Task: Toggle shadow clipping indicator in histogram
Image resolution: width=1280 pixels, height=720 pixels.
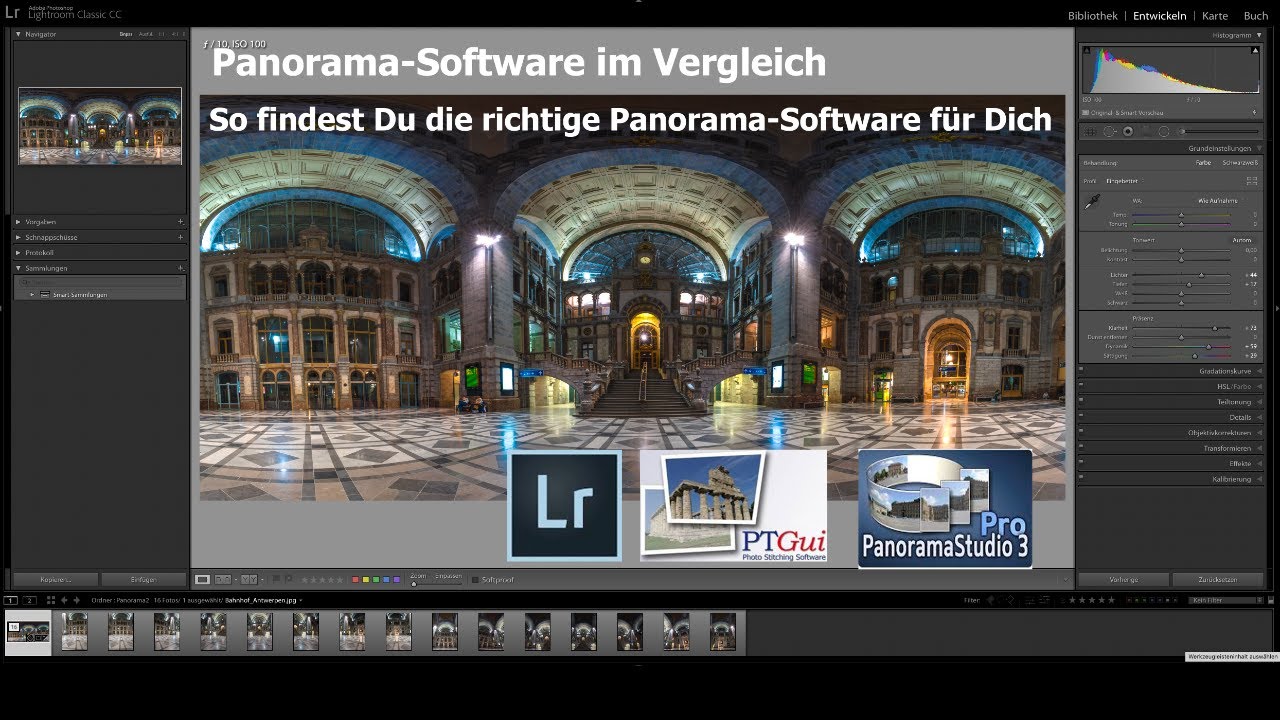Action: 1087,51
